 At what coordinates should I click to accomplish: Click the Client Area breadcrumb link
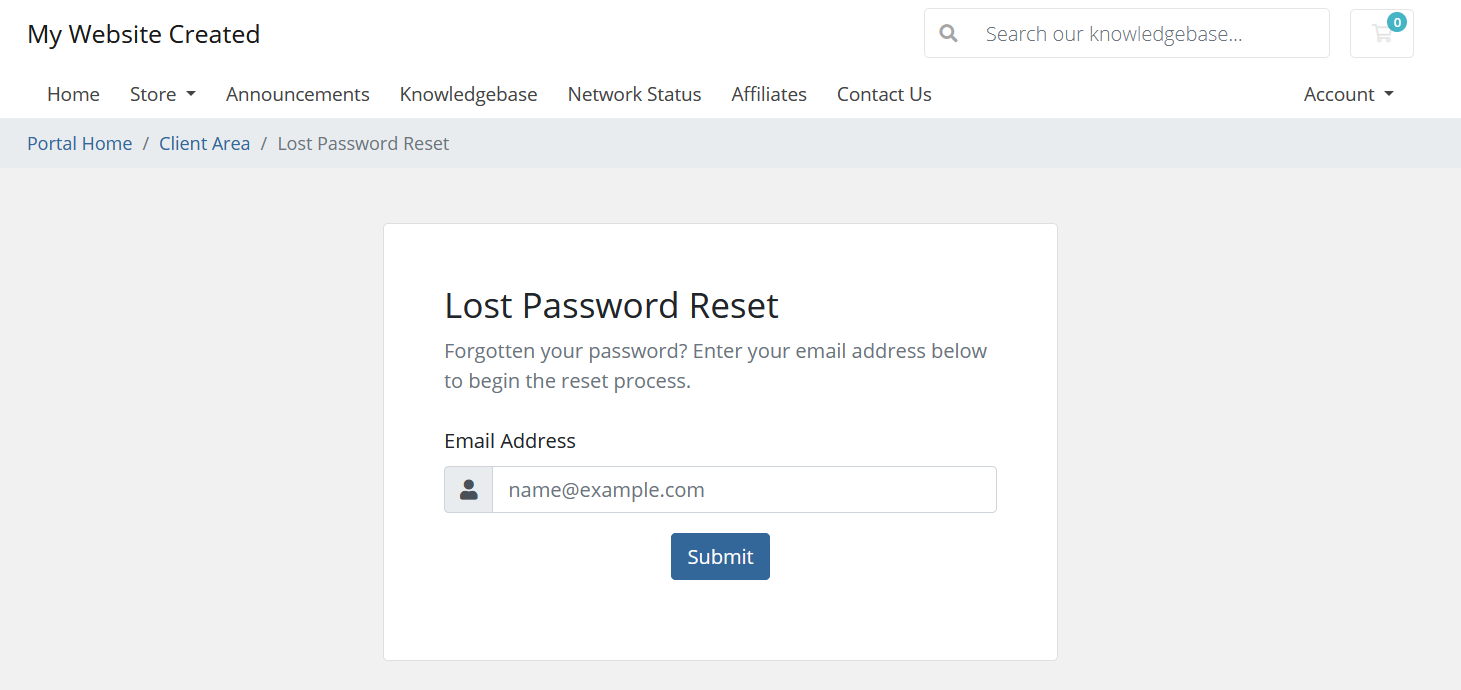point(204,143)
